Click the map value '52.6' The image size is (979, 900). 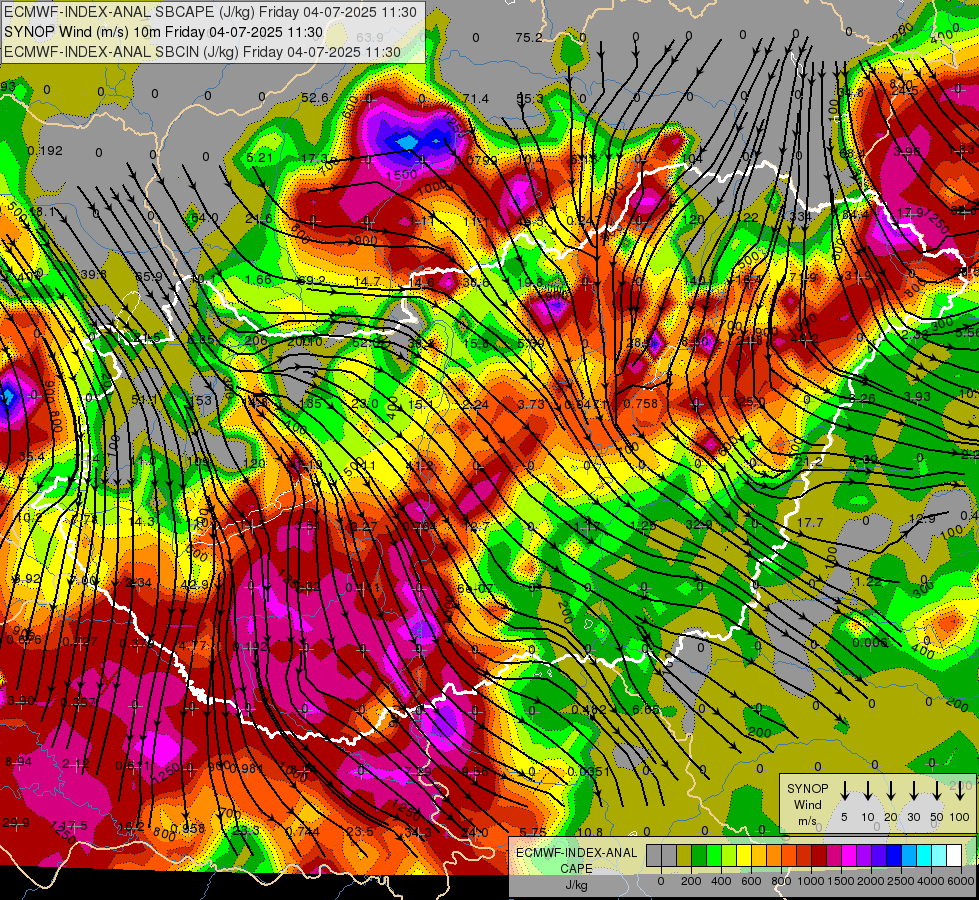[x=315, y=97]
